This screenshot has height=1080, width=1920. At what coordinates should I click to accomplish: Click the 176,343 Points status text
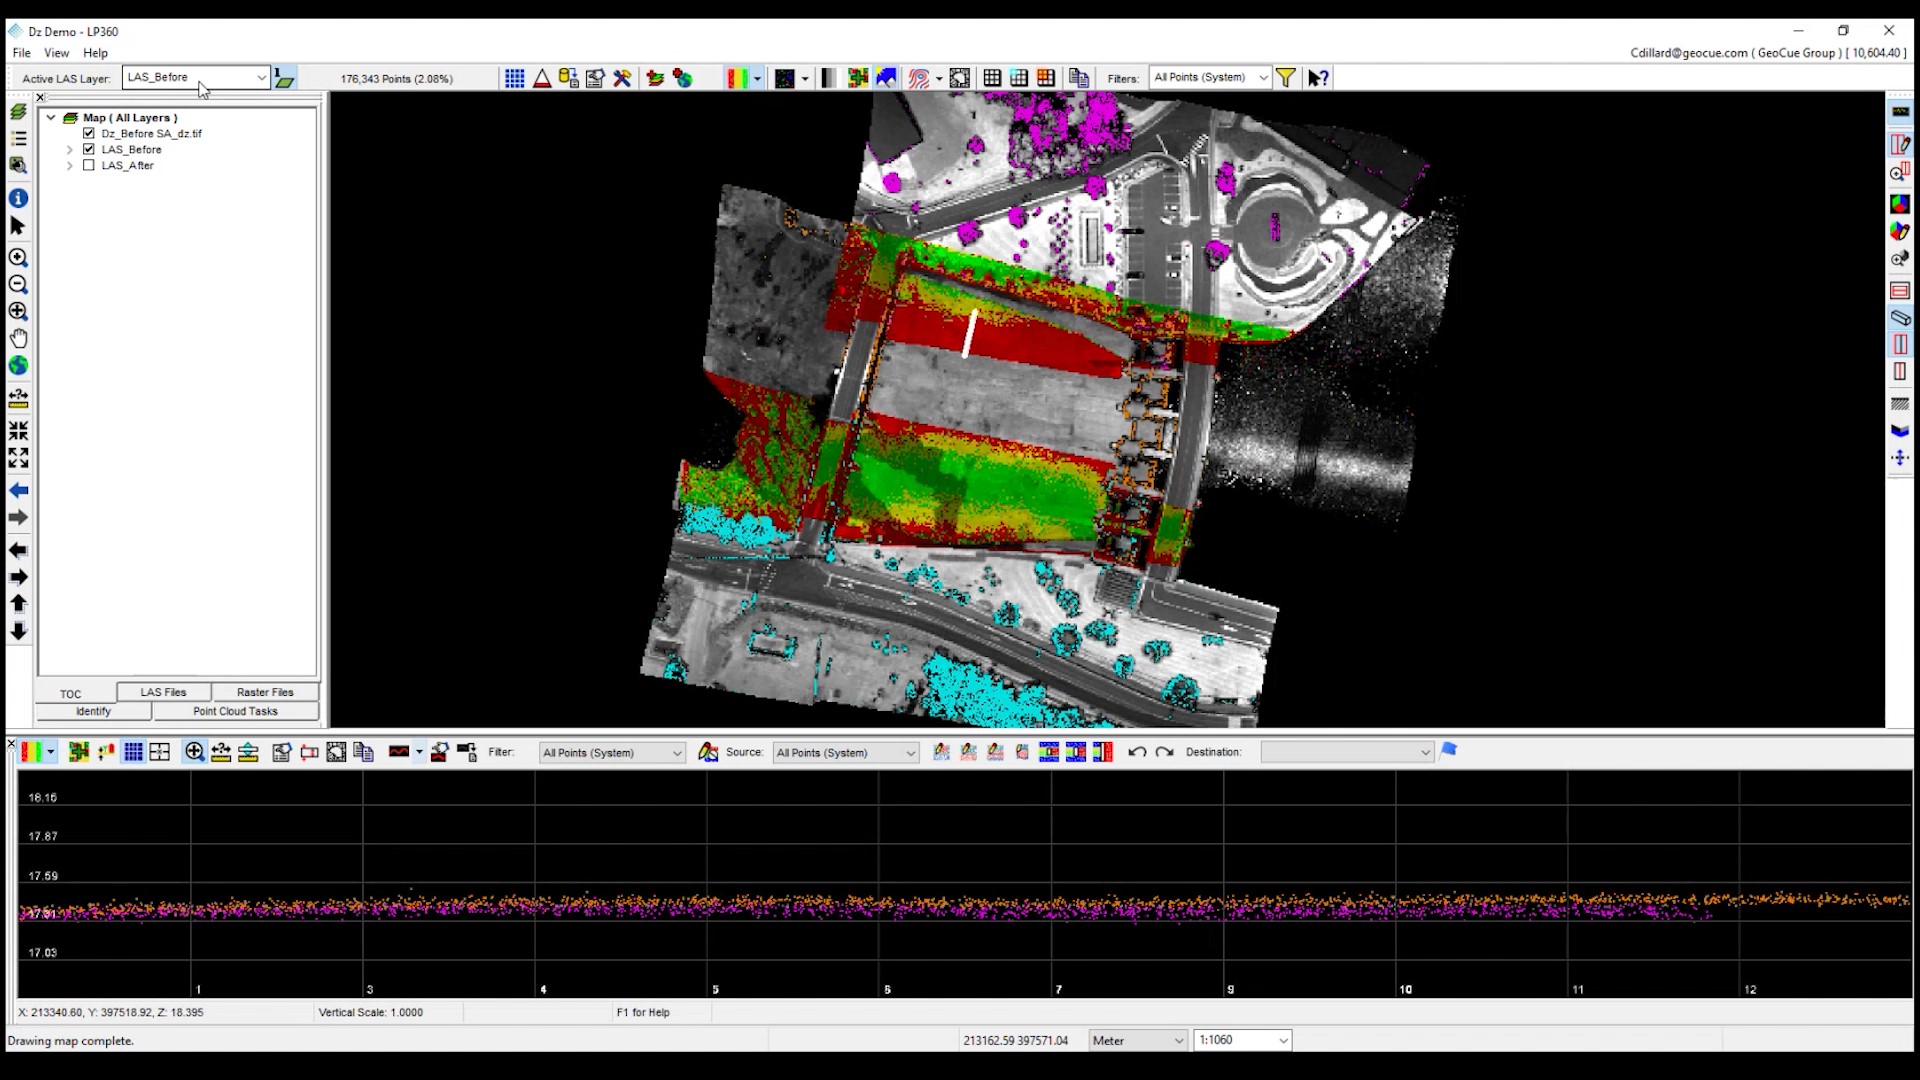[396, 78]
